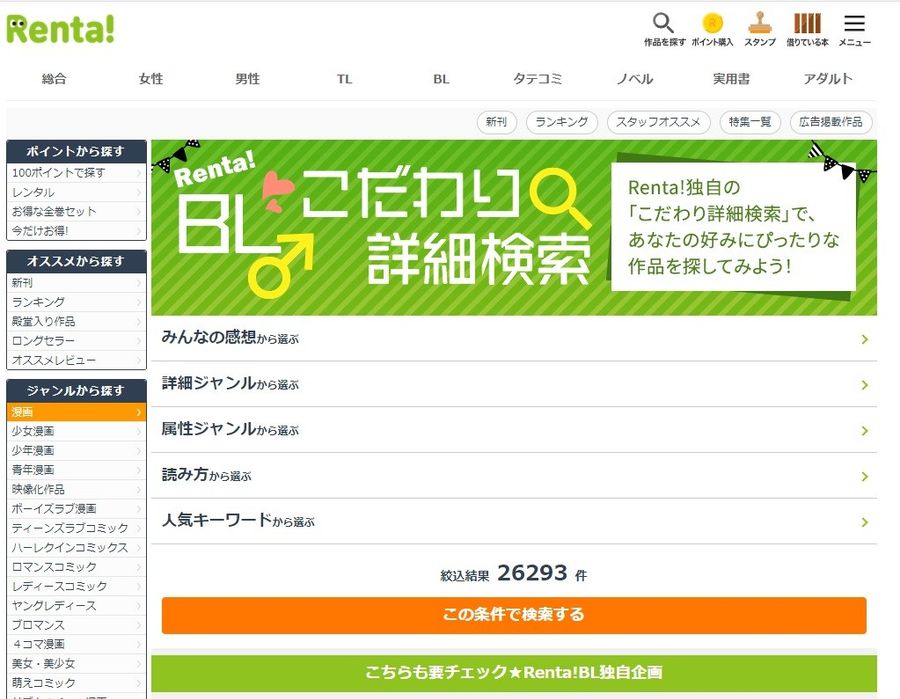Screen dimensions: 900x699
Task: Switch to the 女性 tab
Action: (151, 79)
